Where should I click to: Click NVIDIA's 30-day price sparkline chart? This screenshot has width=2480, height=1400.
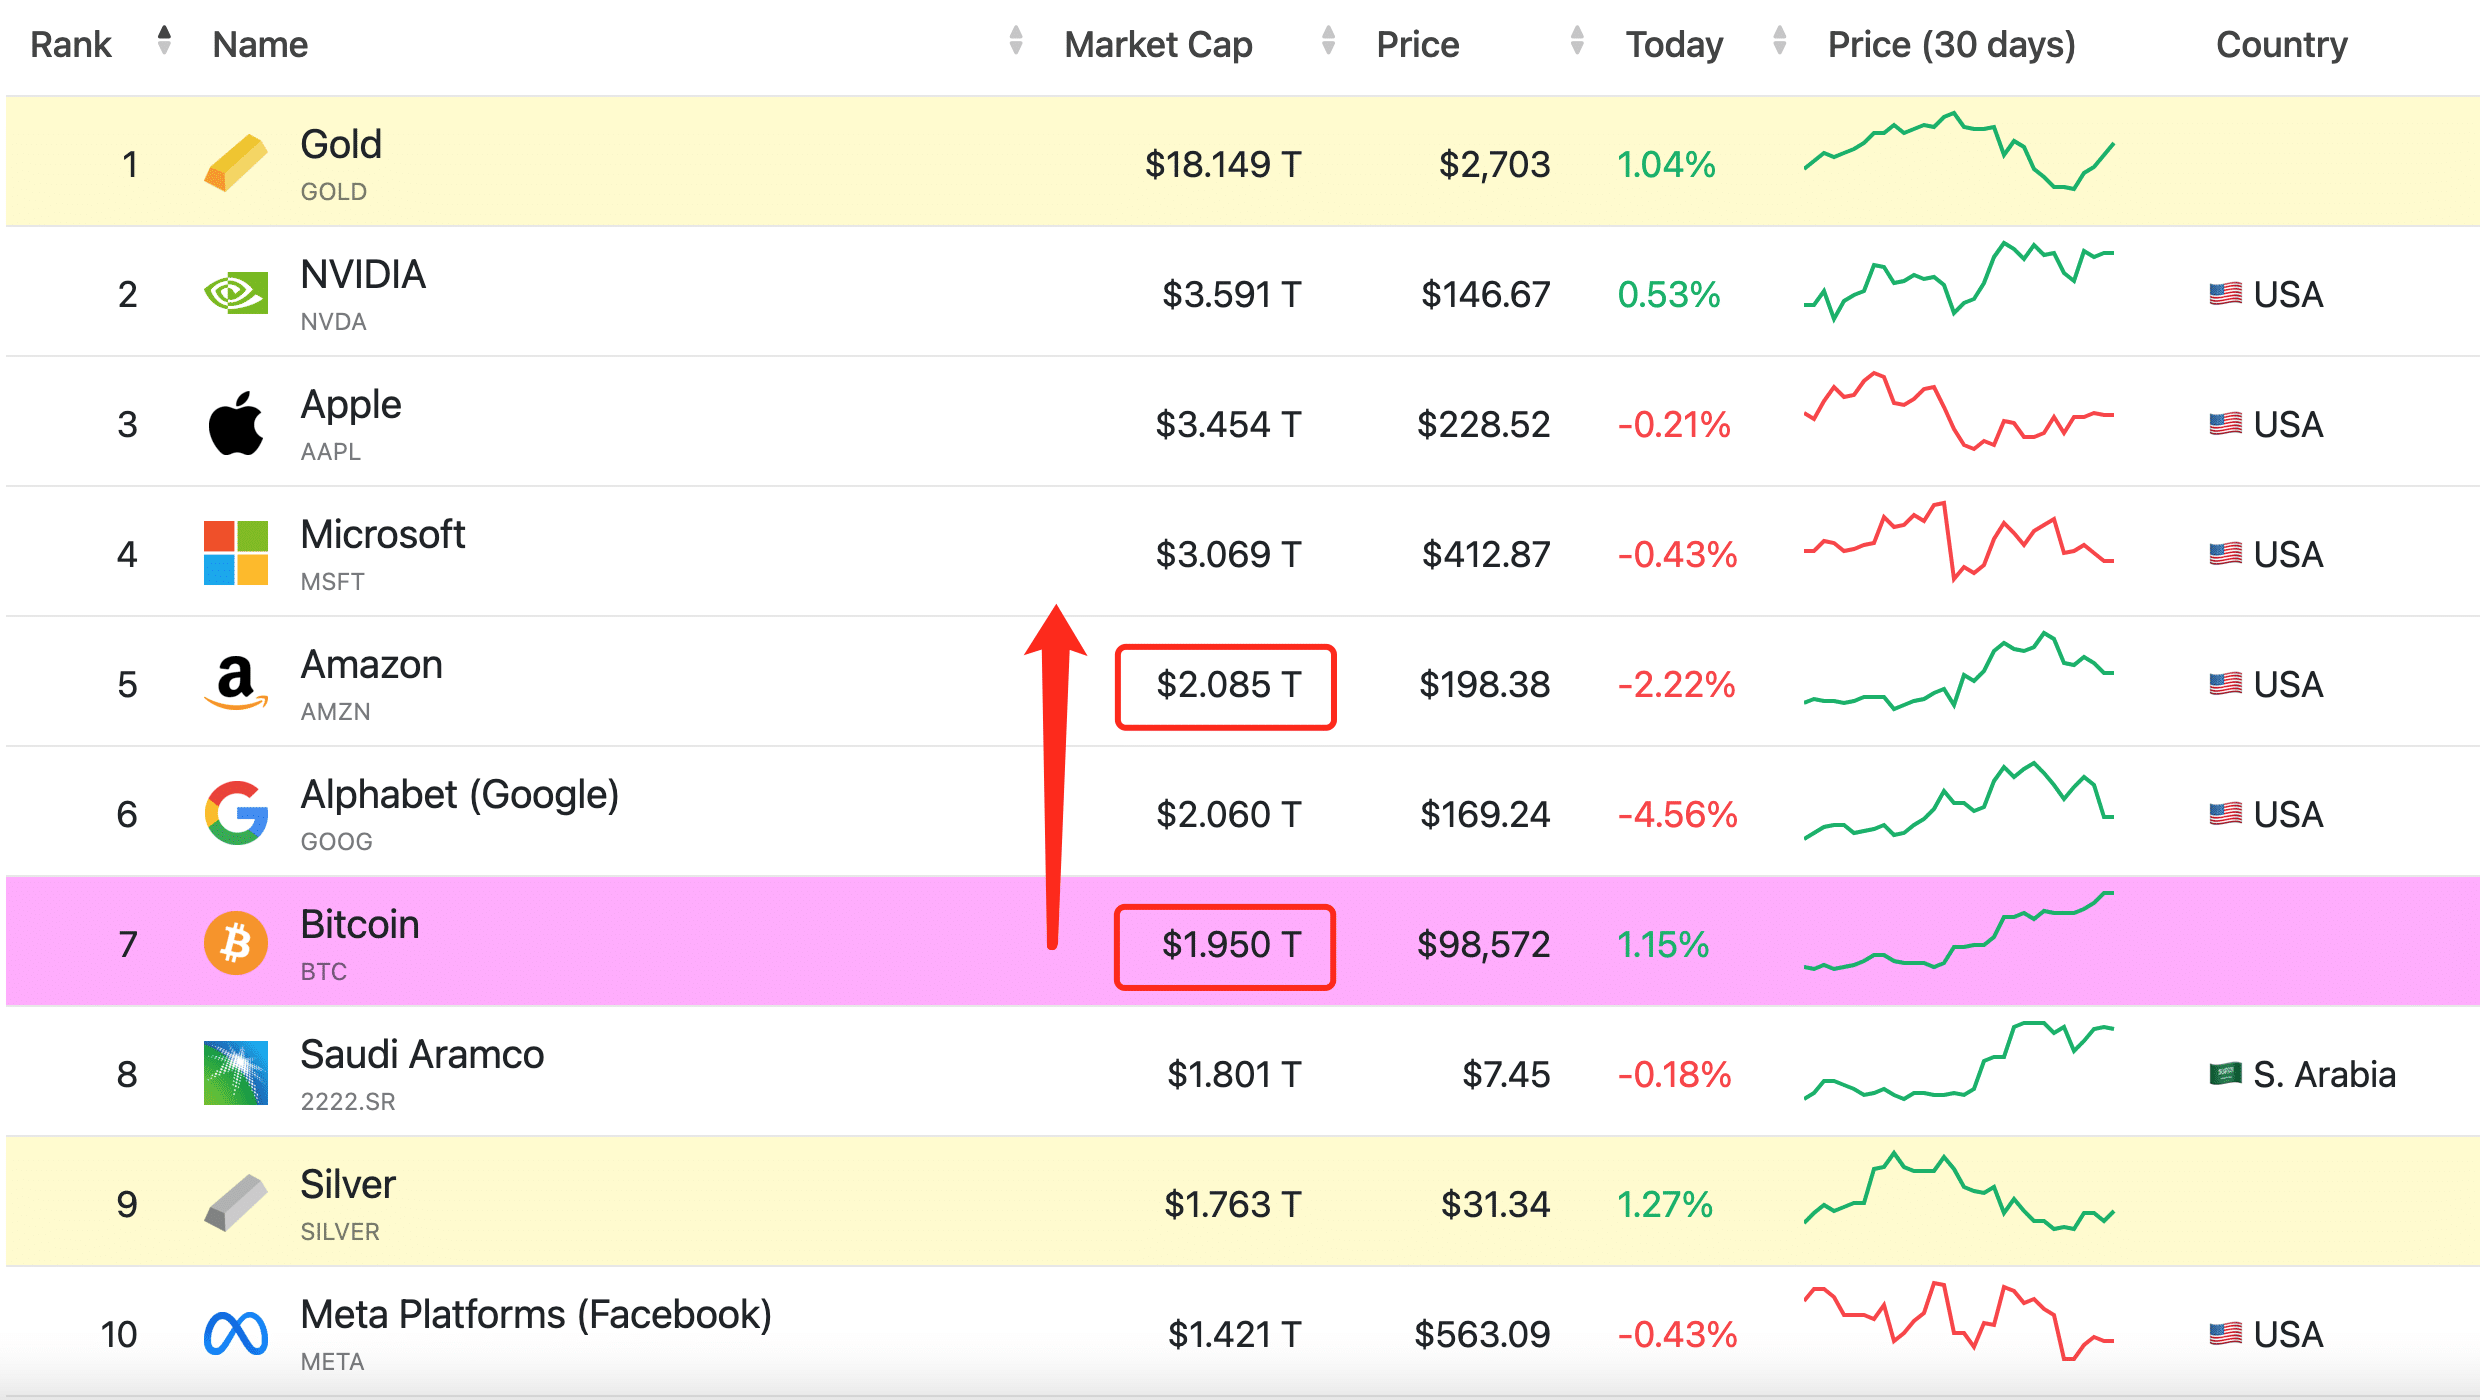click(1958, 281)
